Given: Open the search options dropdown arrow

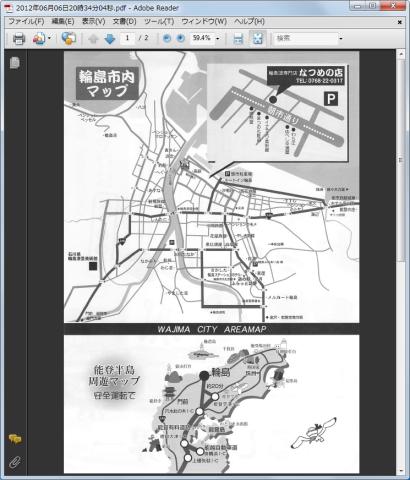Looking at the screenshot, I should click(x=341, y=39).
